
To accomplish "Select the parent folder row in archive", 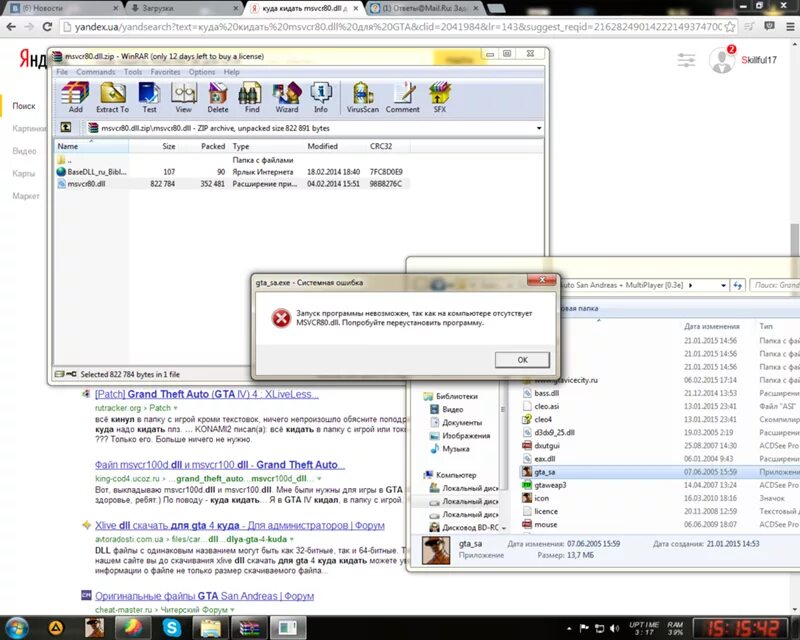I will coord(232,160).
